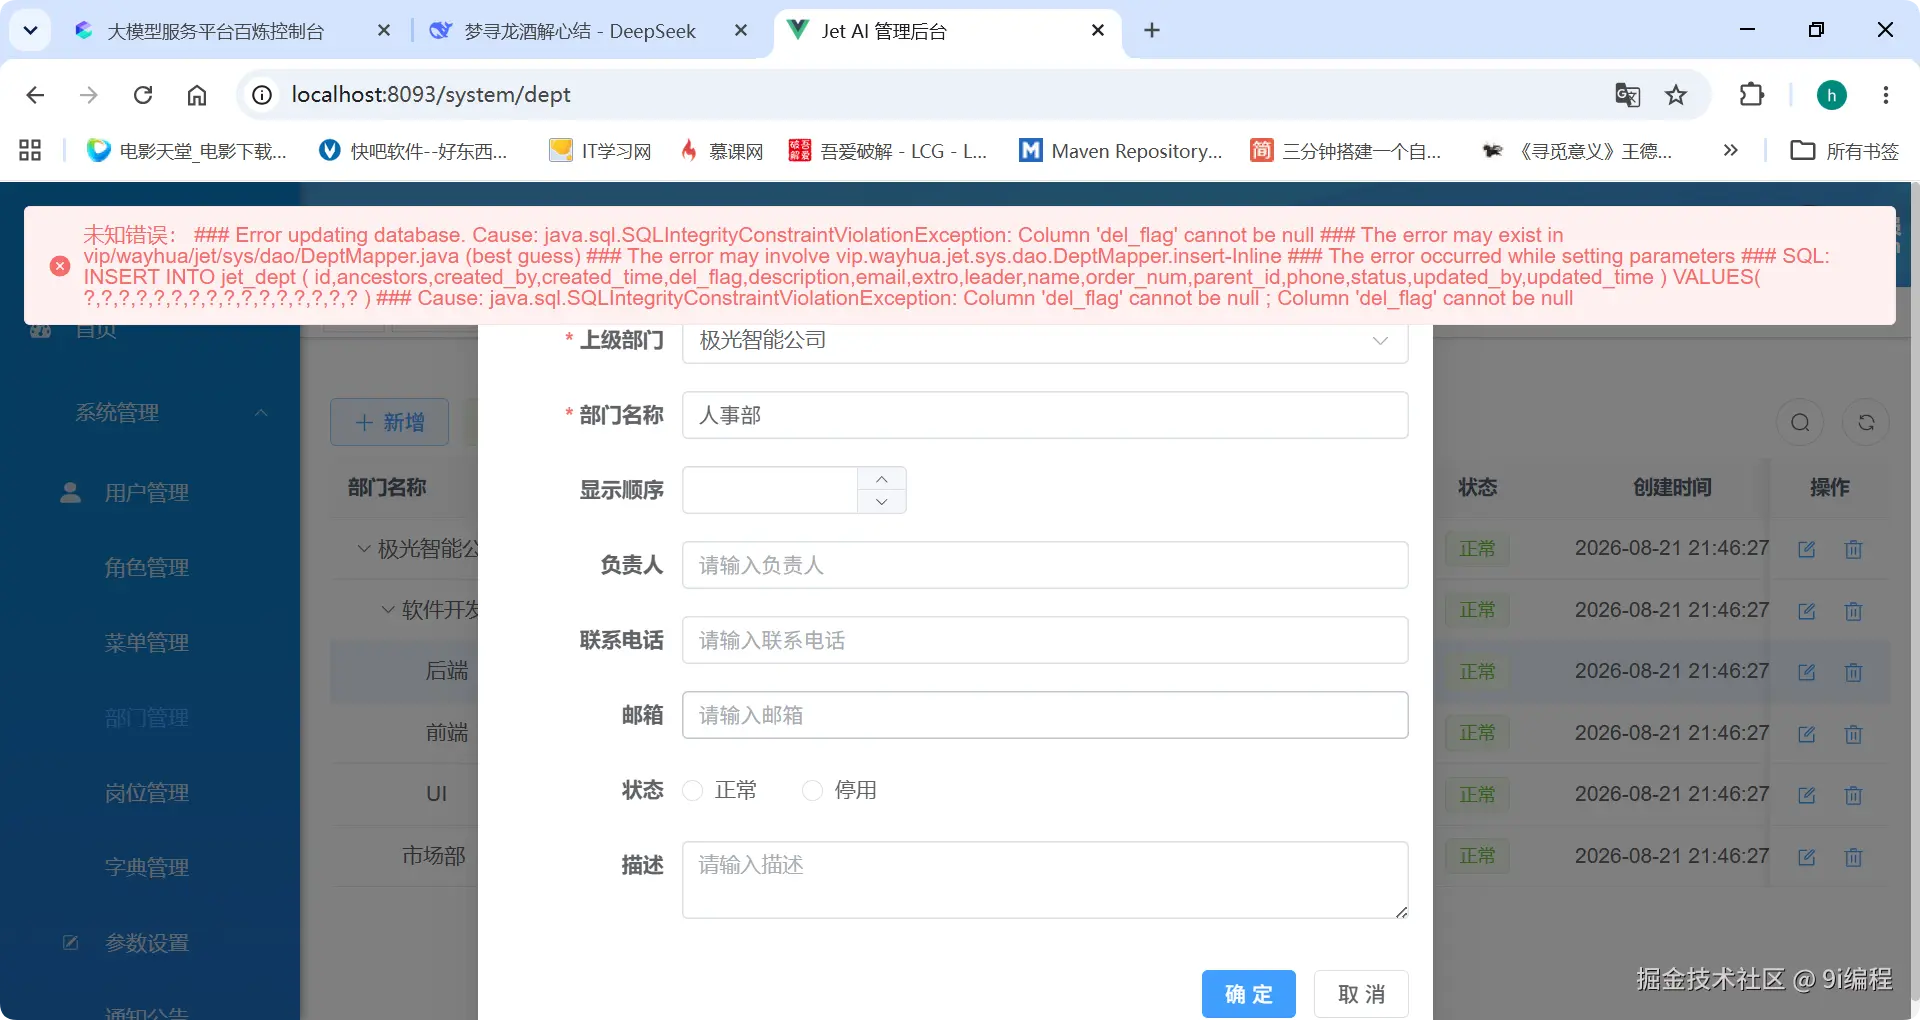
Task: Open the browser profile avatar
Action: [1831, 95]
